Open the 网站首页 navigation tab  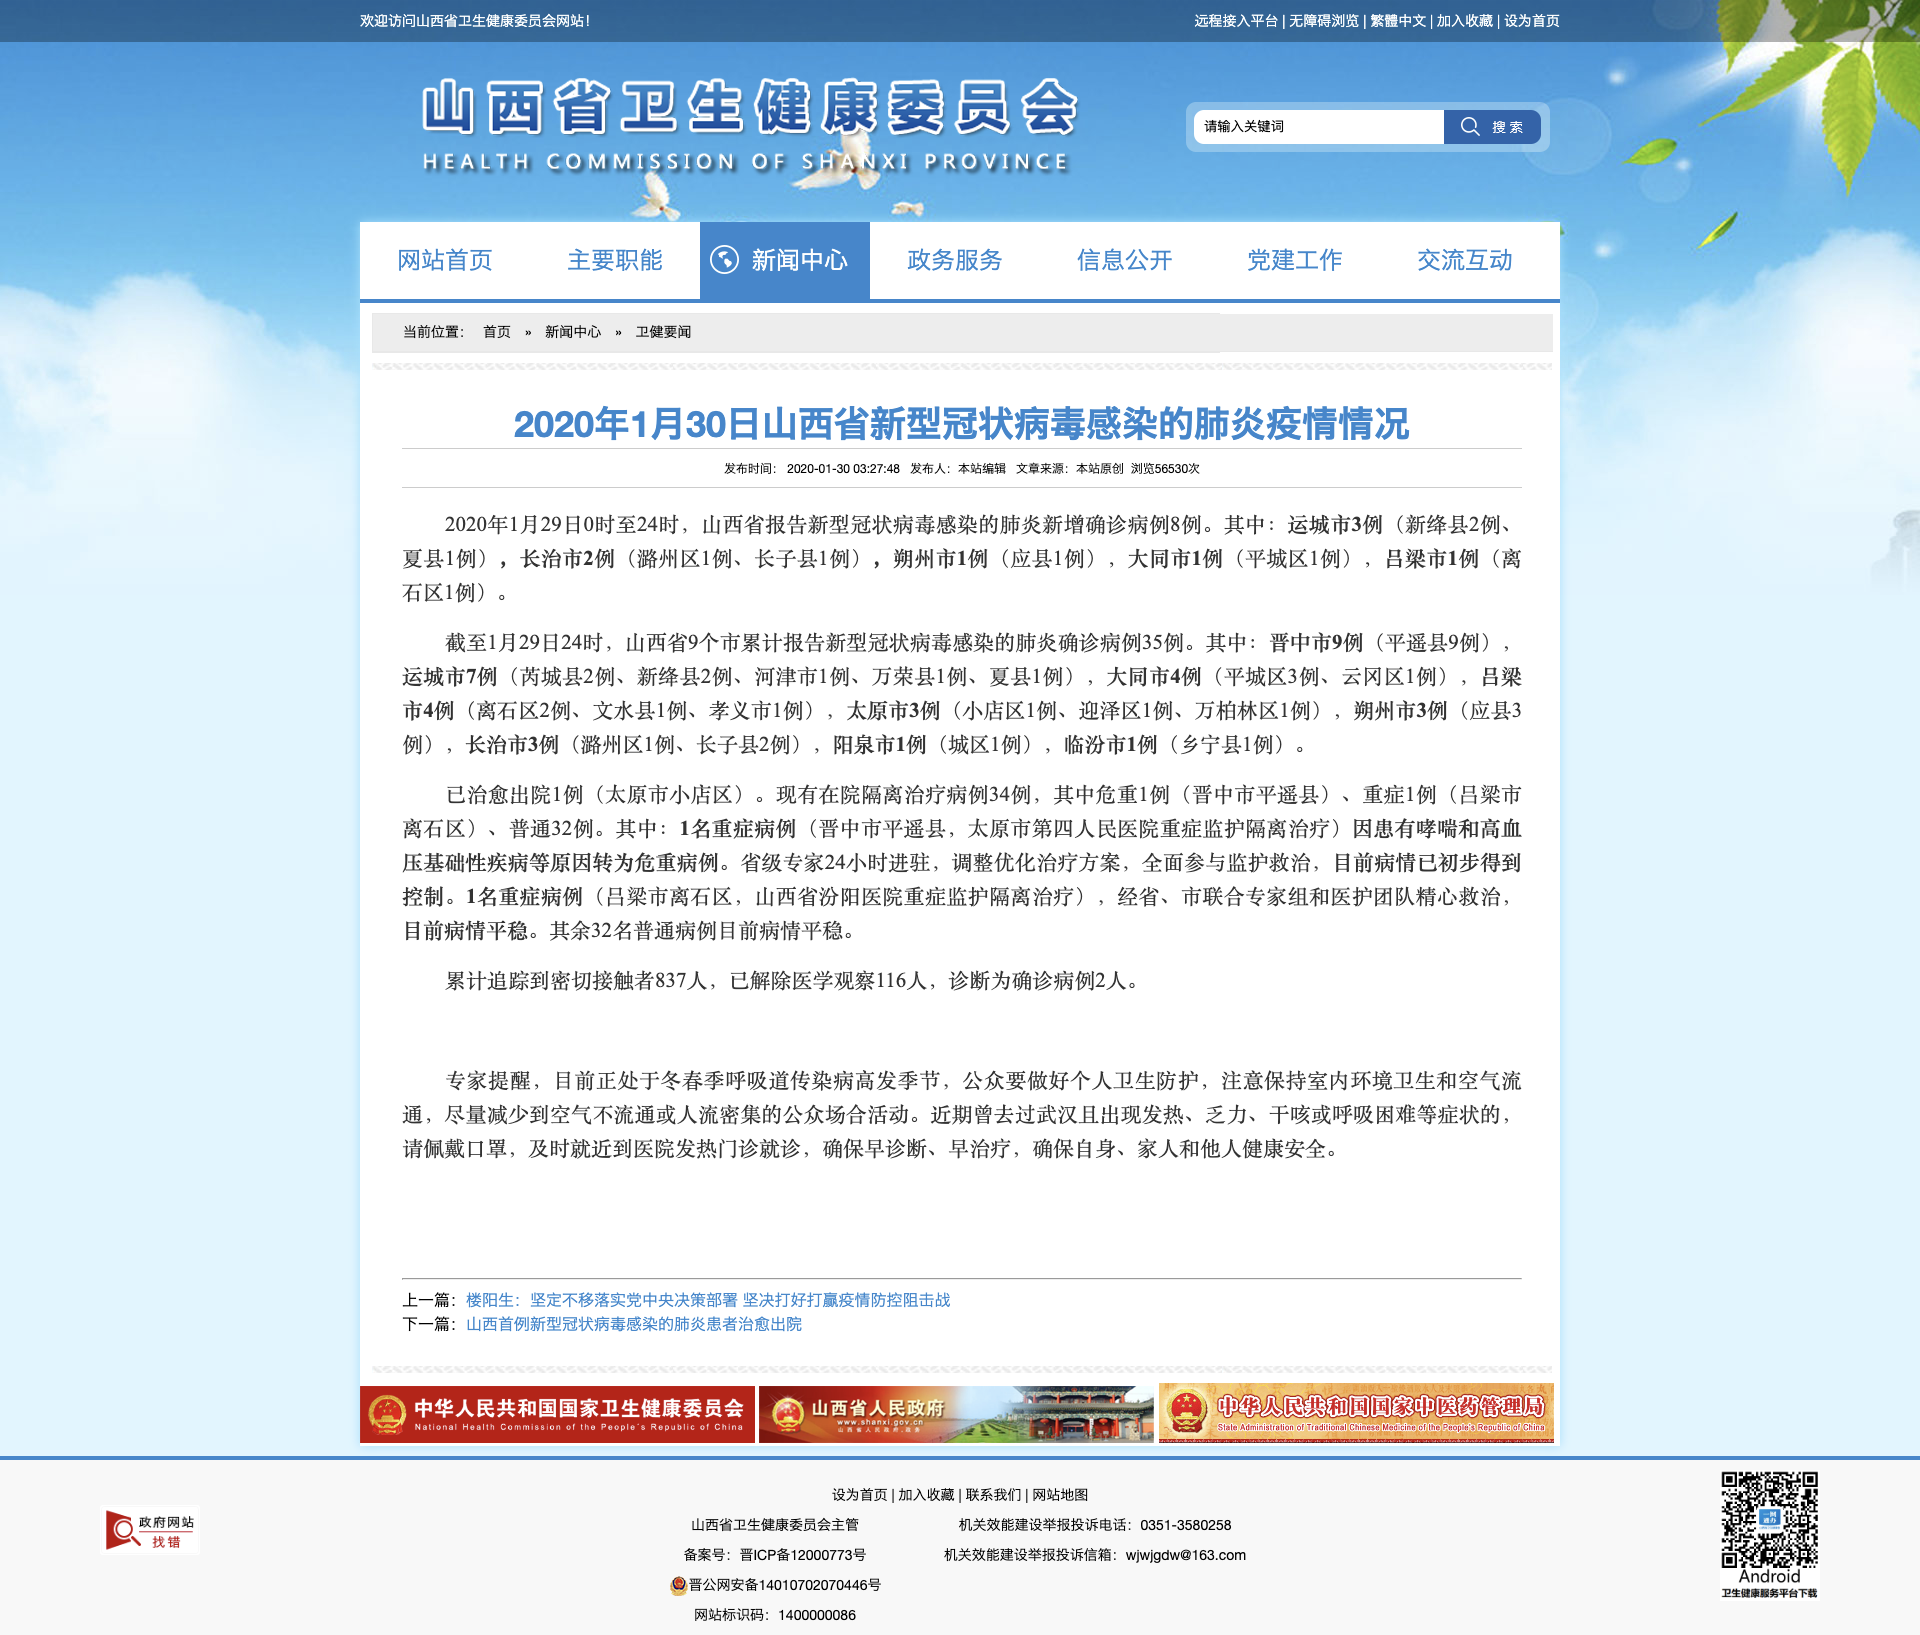click(445, 260)
